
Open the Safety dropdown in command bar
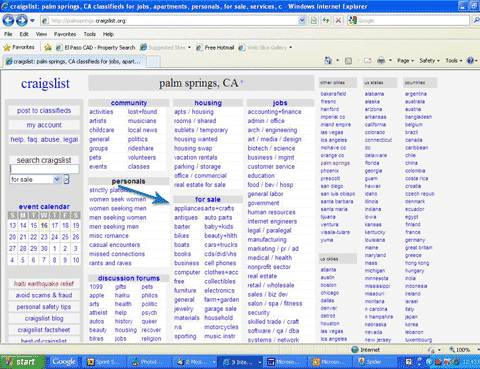pyautogui.click(x=430, y=61)
